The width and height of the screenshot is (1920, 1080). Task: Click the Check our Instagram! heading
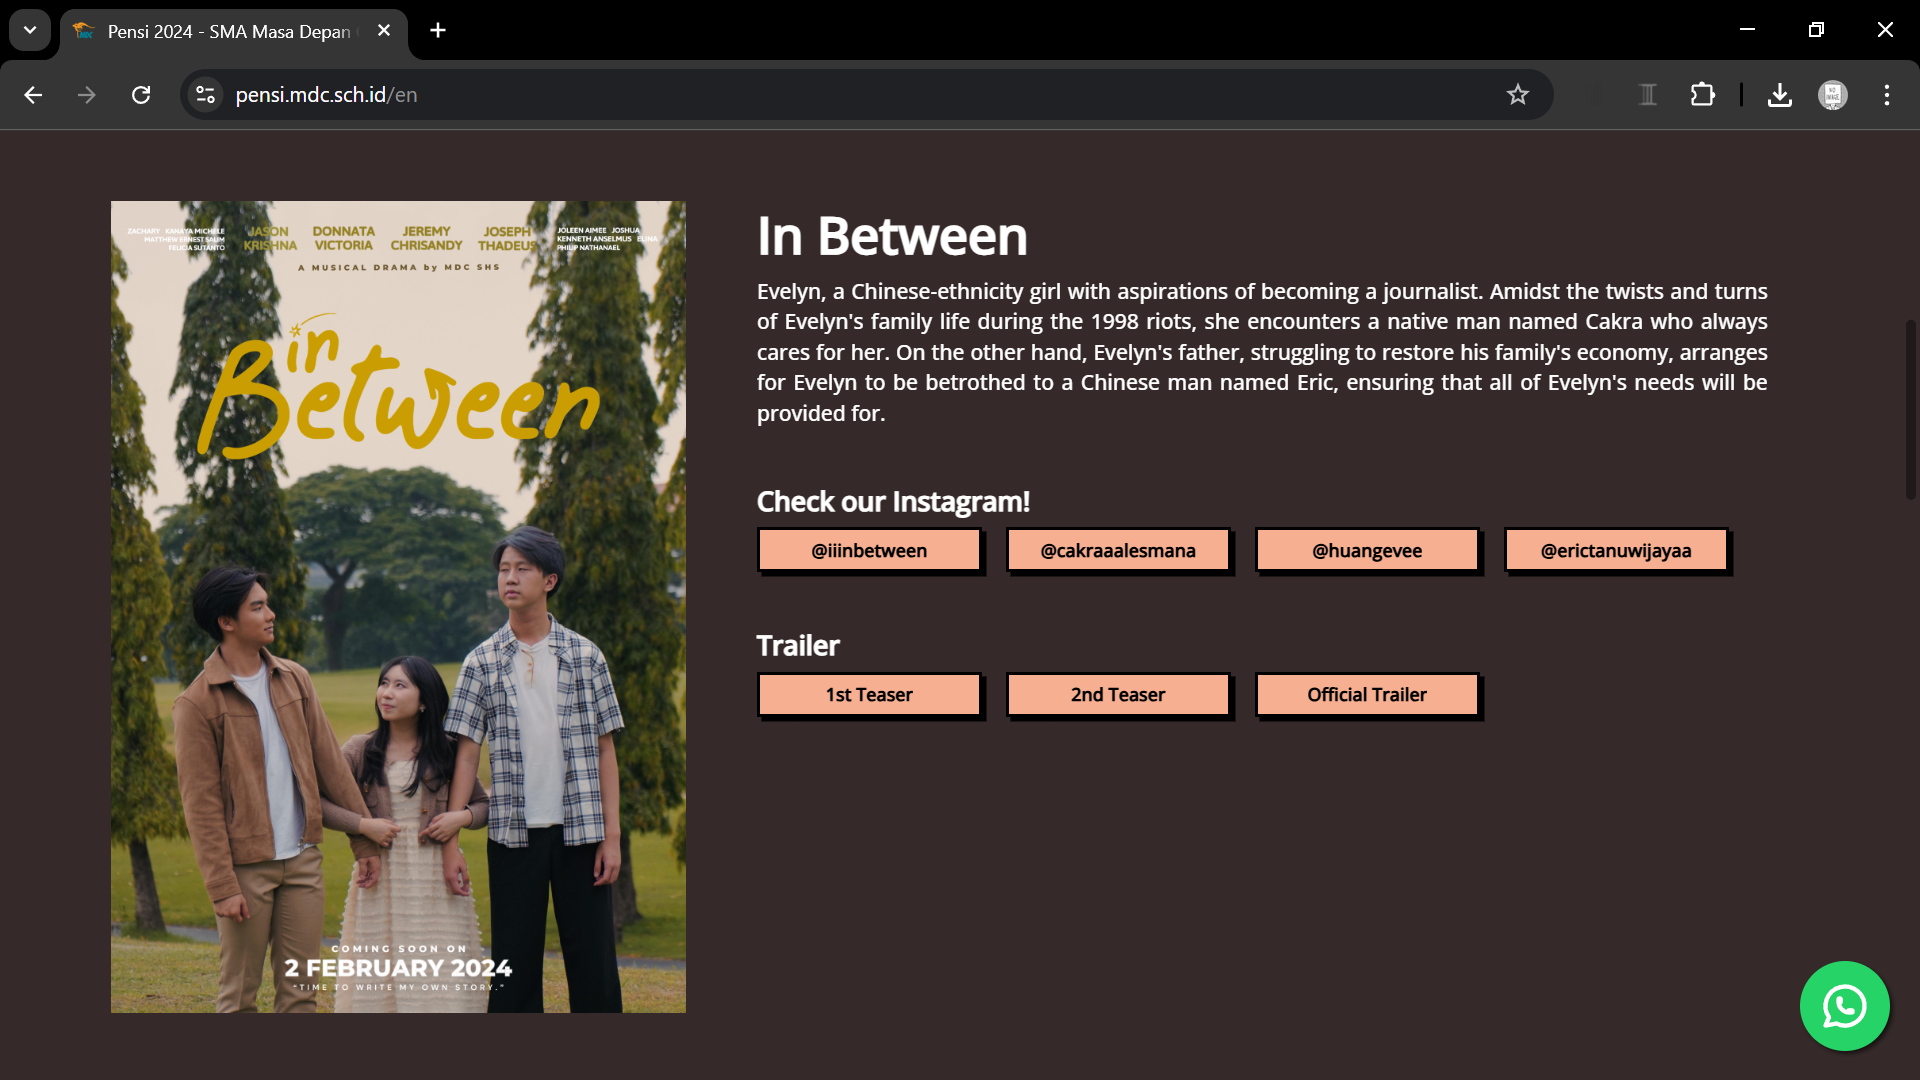point(893,501)
